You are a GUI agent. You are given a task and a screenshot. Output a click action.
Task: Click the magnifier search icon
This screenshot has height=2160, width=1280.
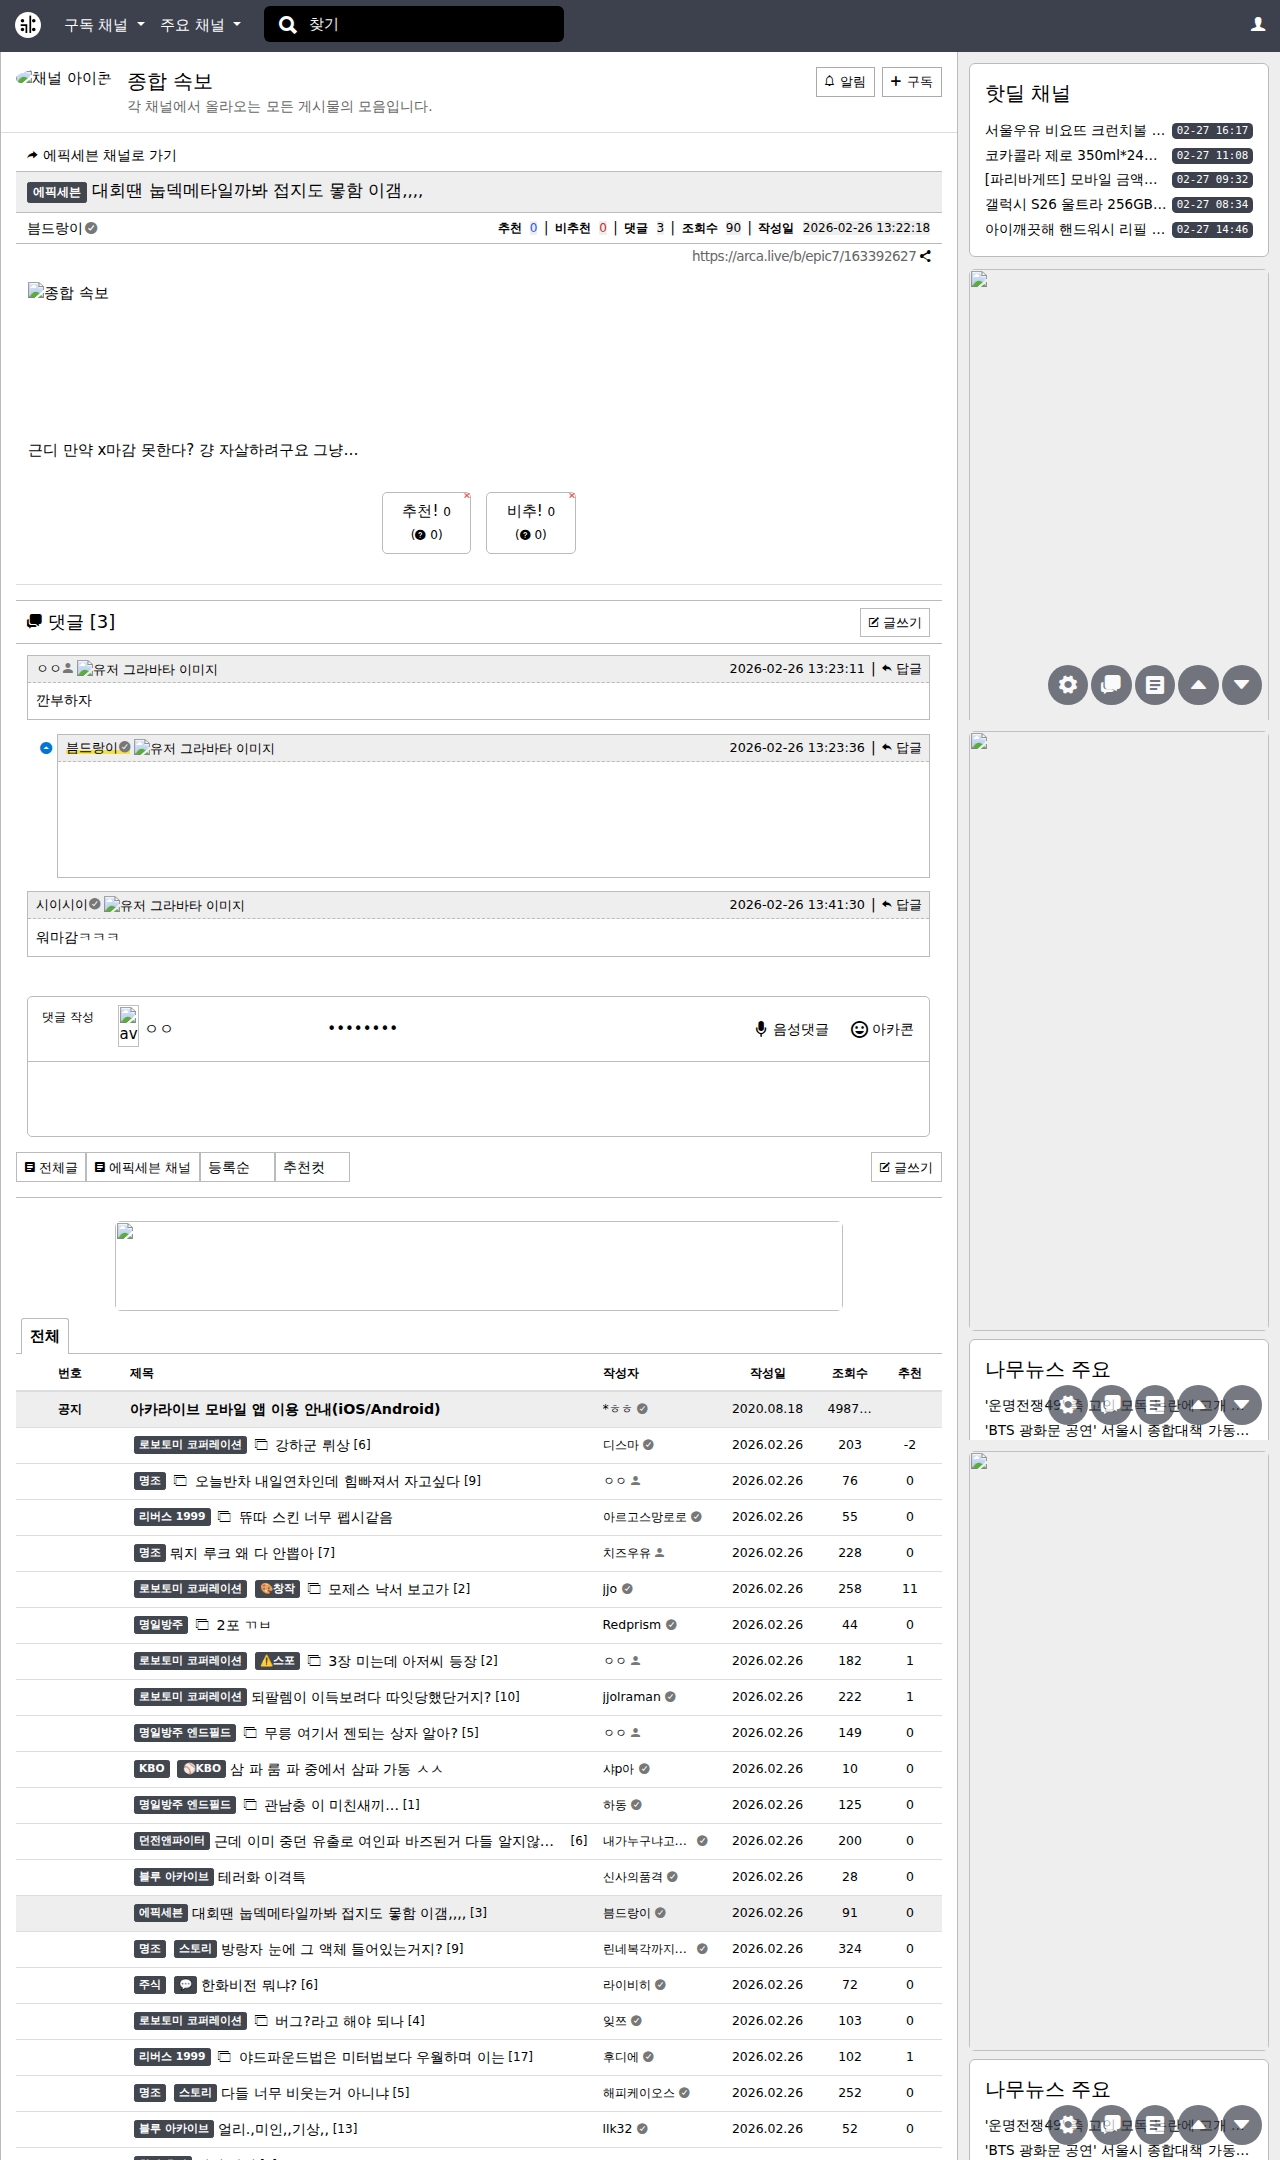288,25
